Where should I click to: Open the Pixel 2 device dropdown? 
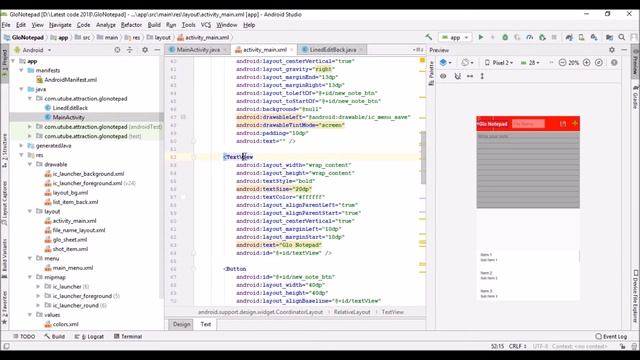(x=498, y=62)
